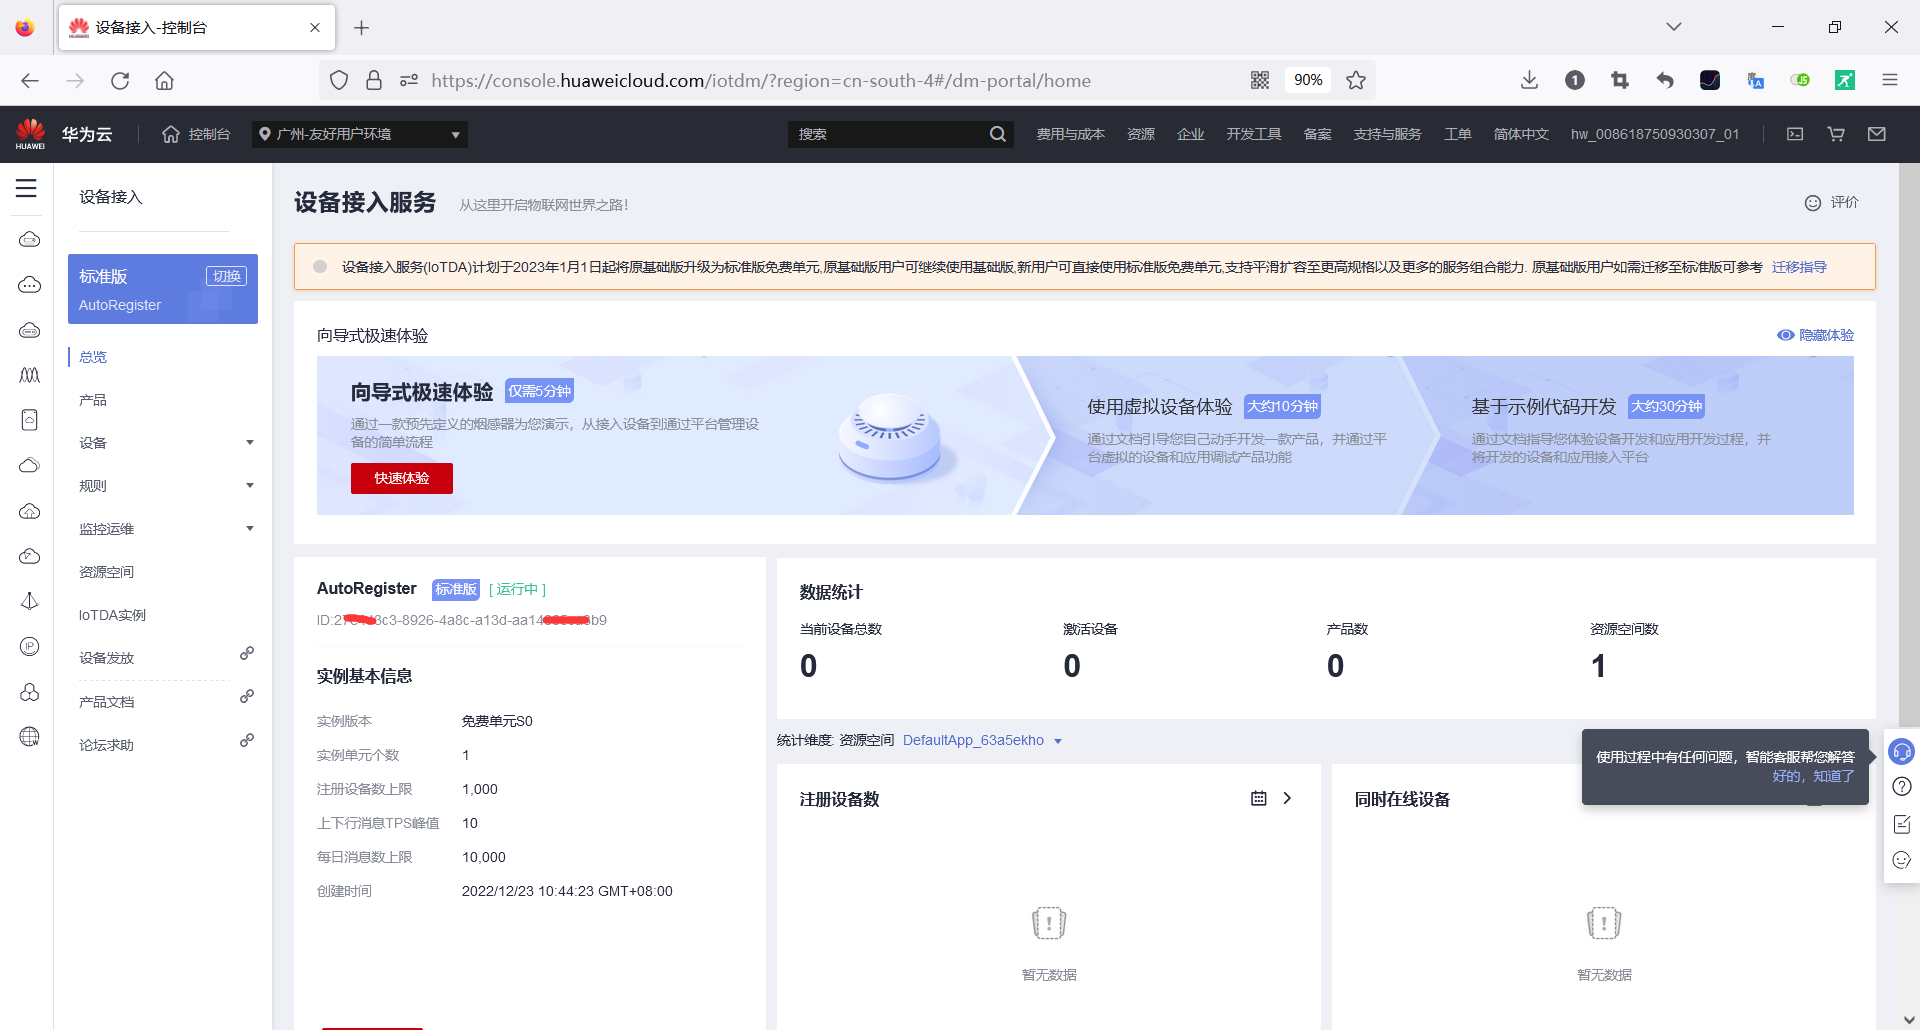The image size is (1920, 1030).
Task: Open the 资源 top navigation item
Action: 1141,134
